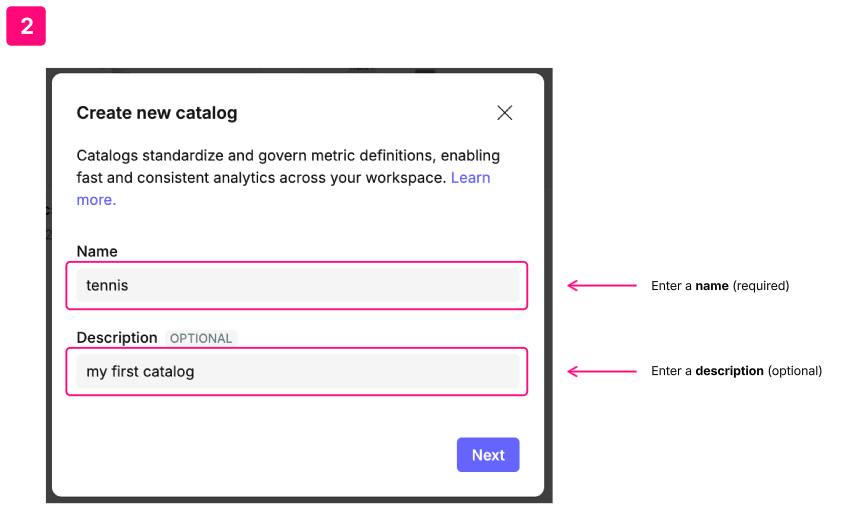Image resolution: width=842 pixels, height=526 pixels.
Task: Click the bold word "description" in annotation
Action: pyautogui.click(x=729, y=371)
